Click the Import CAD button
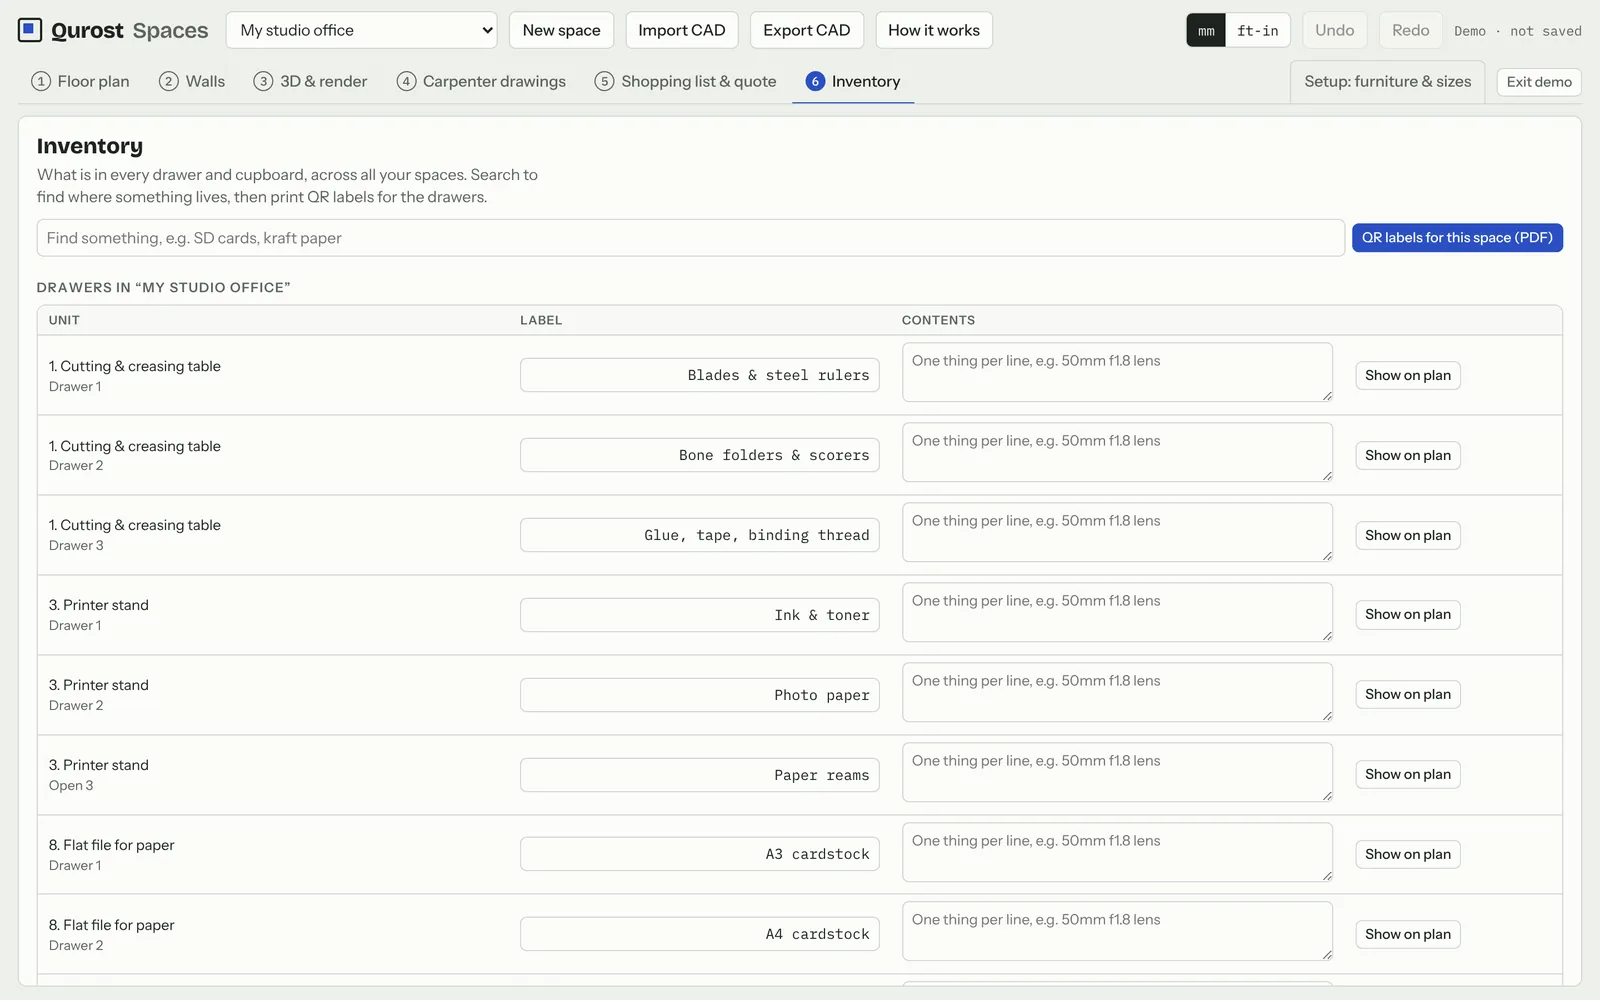 click(x=682, y=30)
